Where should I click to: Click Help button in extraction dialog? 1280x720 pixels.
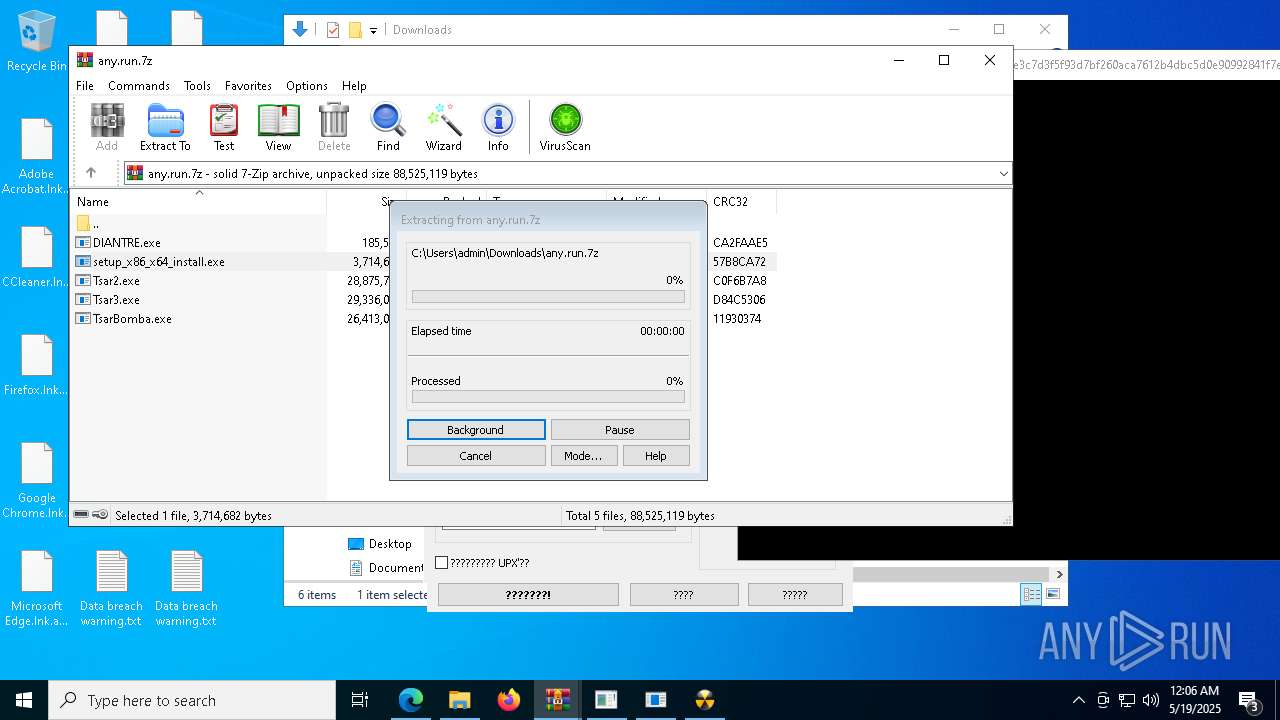tap(656, 456)
